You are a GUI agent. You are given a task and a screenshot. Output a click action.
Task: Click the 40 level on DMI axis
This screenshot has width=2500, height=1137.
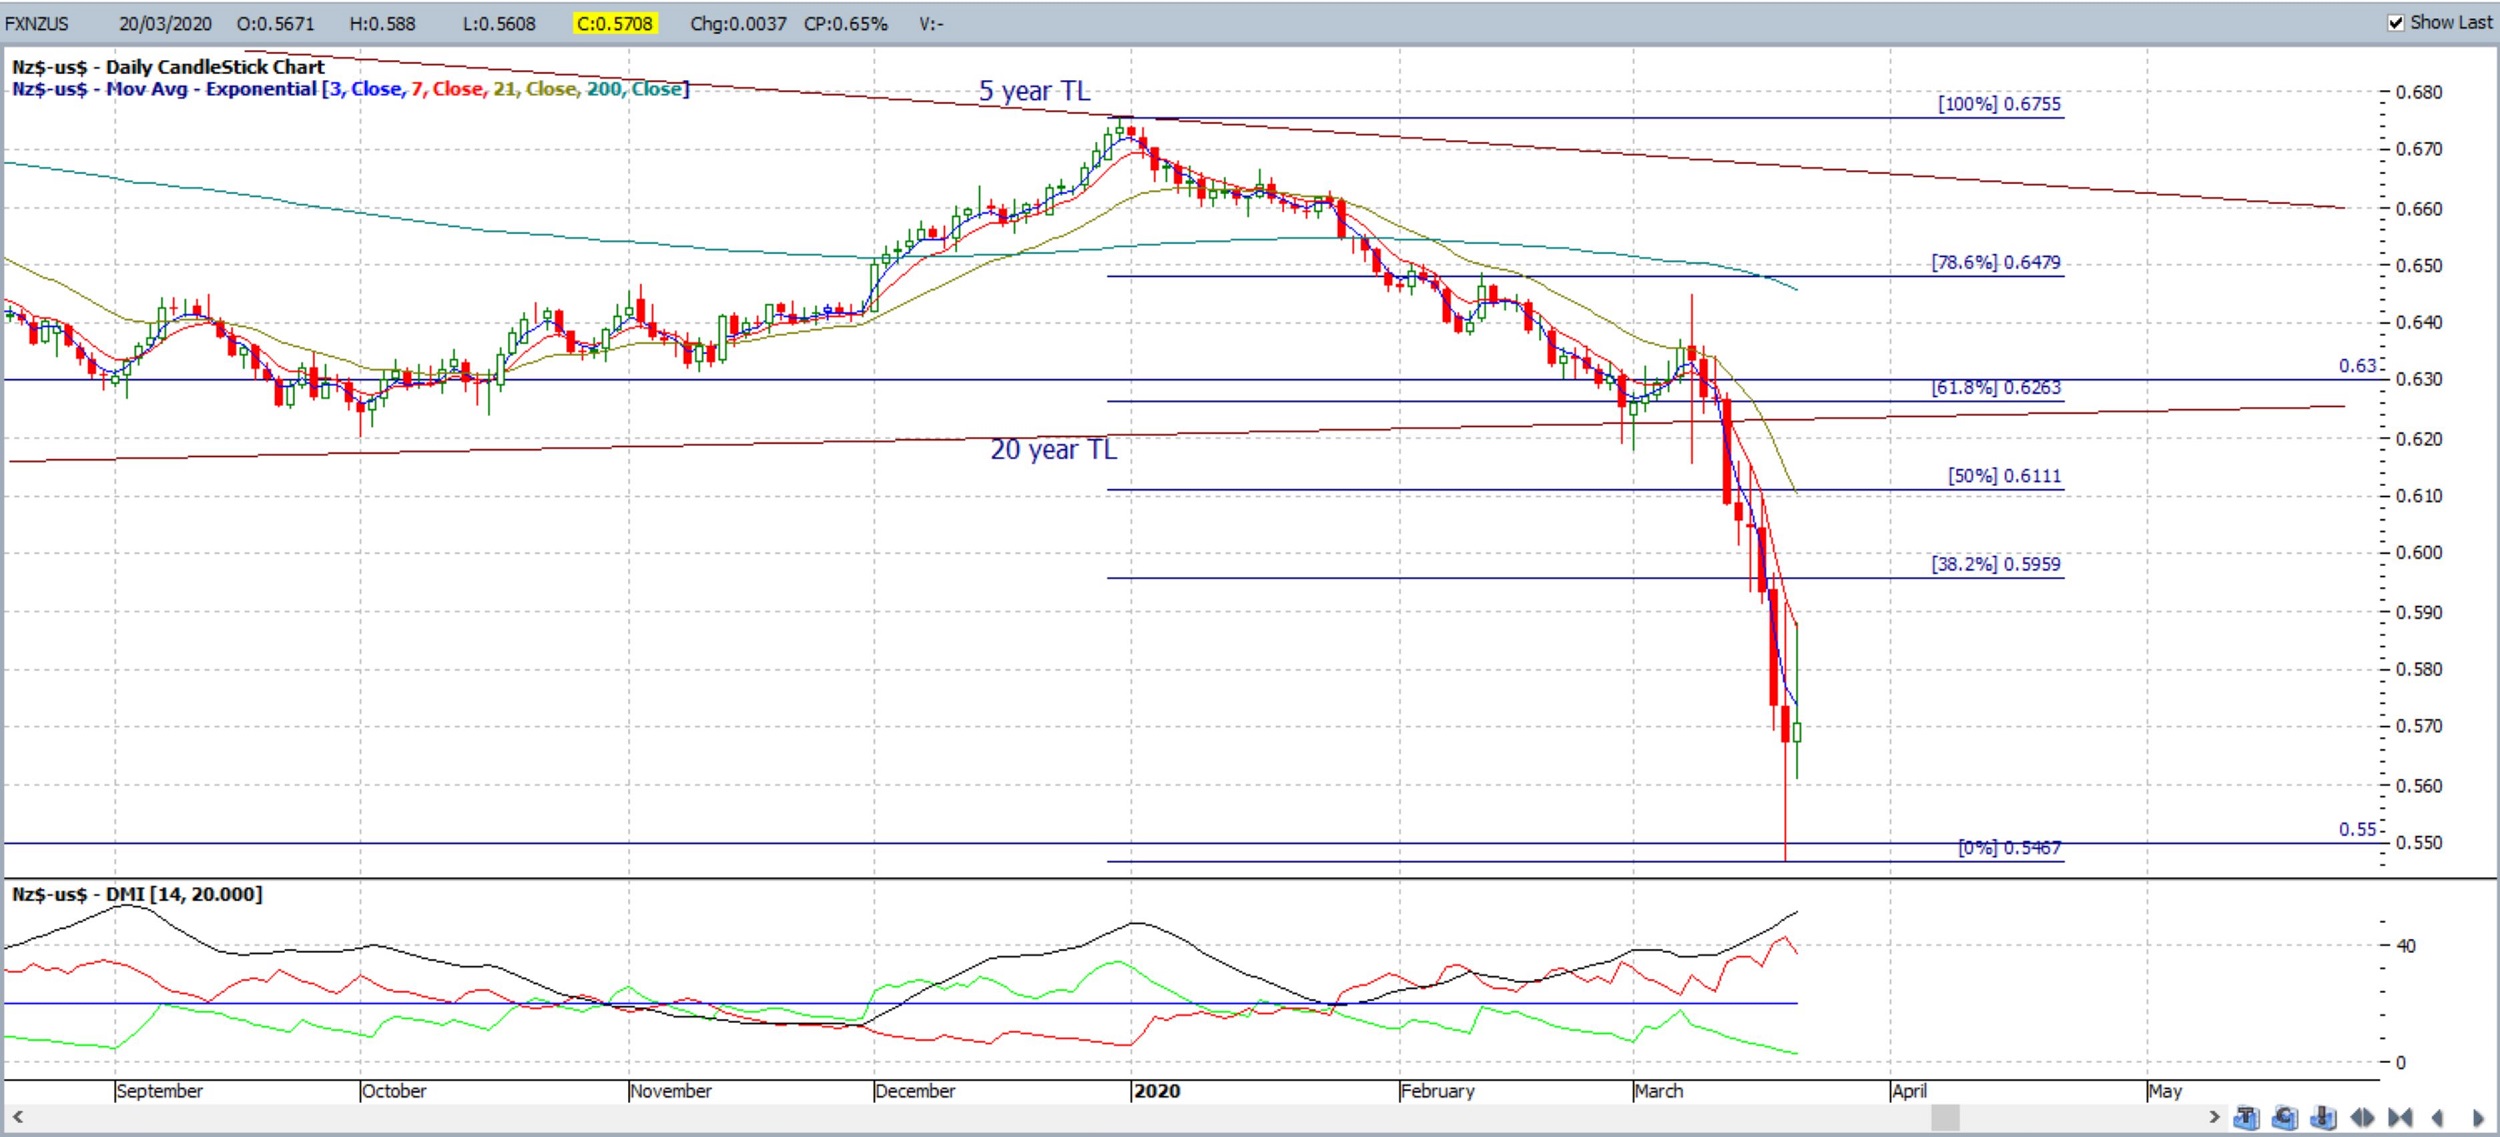point(2406,946)
